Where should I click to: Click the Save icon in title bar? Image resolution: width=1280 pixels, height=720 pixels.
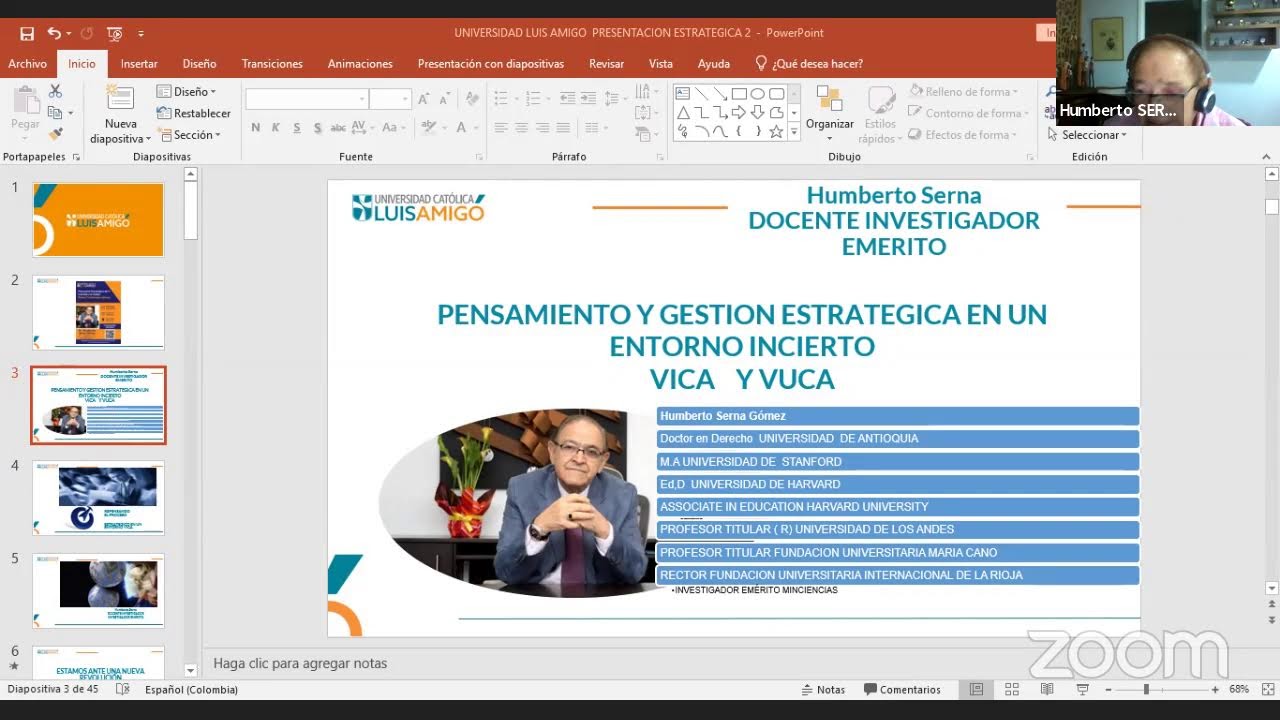tap(27, 33)
